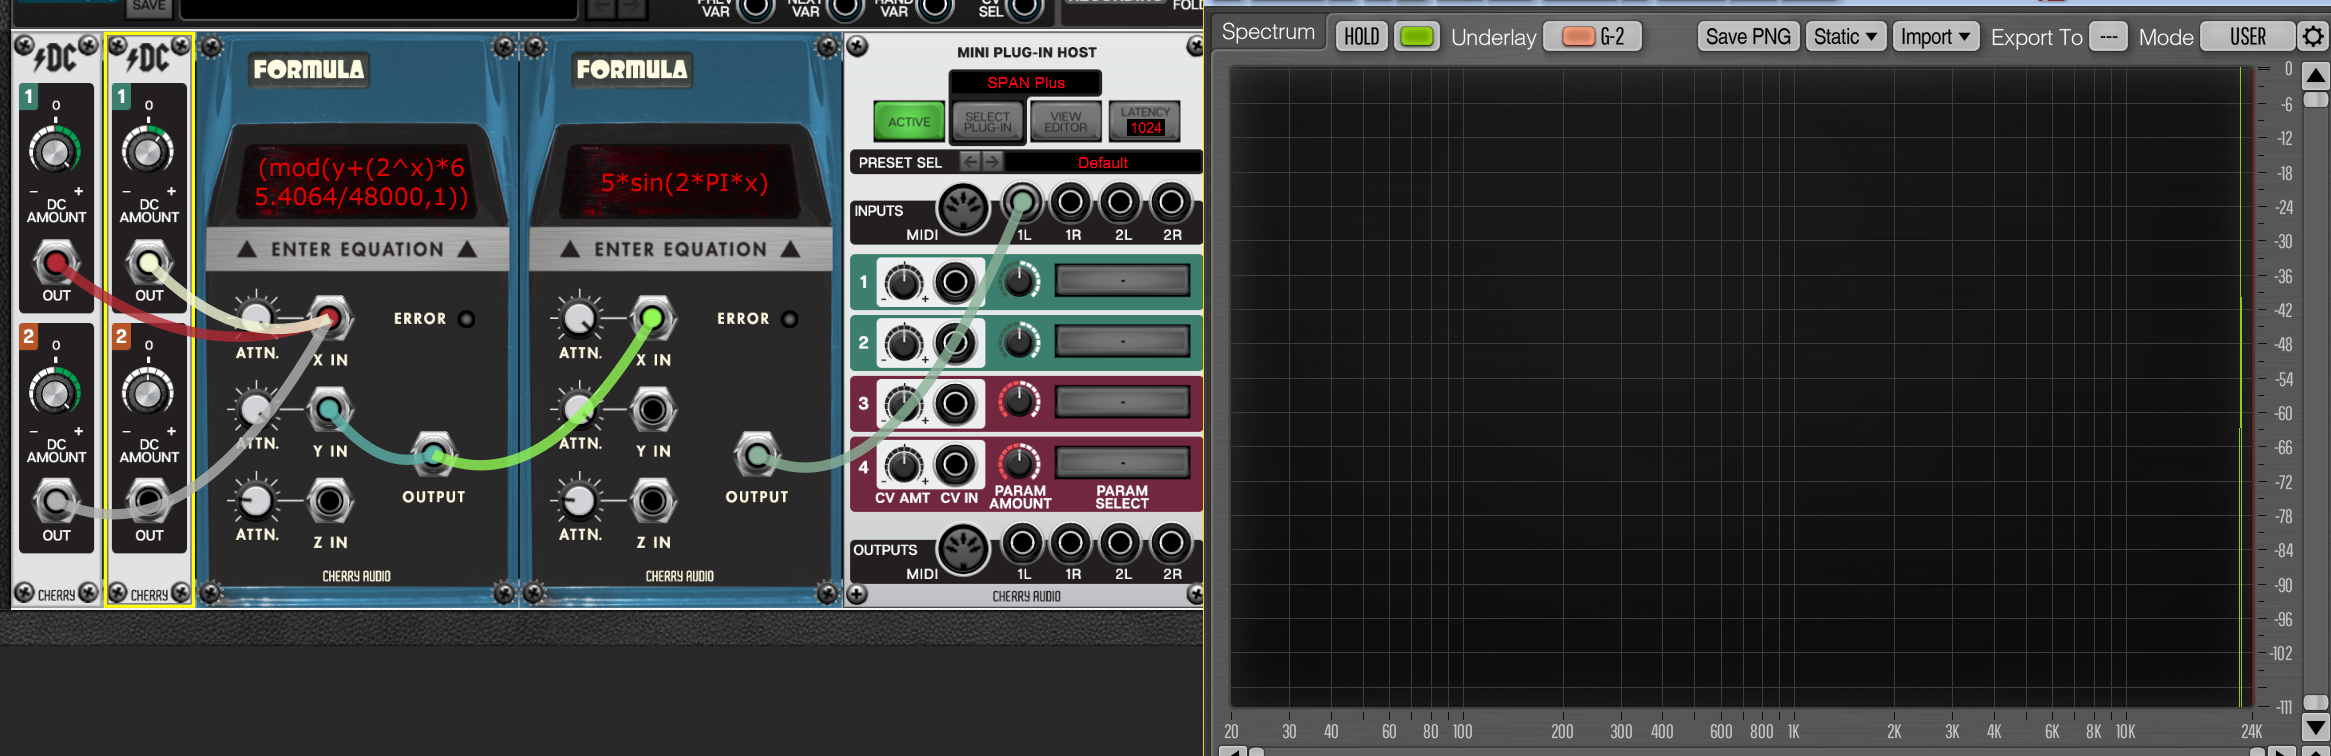Click the 5*sin(2*PI*x) equation display
The image size is (2331, 756).
click(684, 183)
